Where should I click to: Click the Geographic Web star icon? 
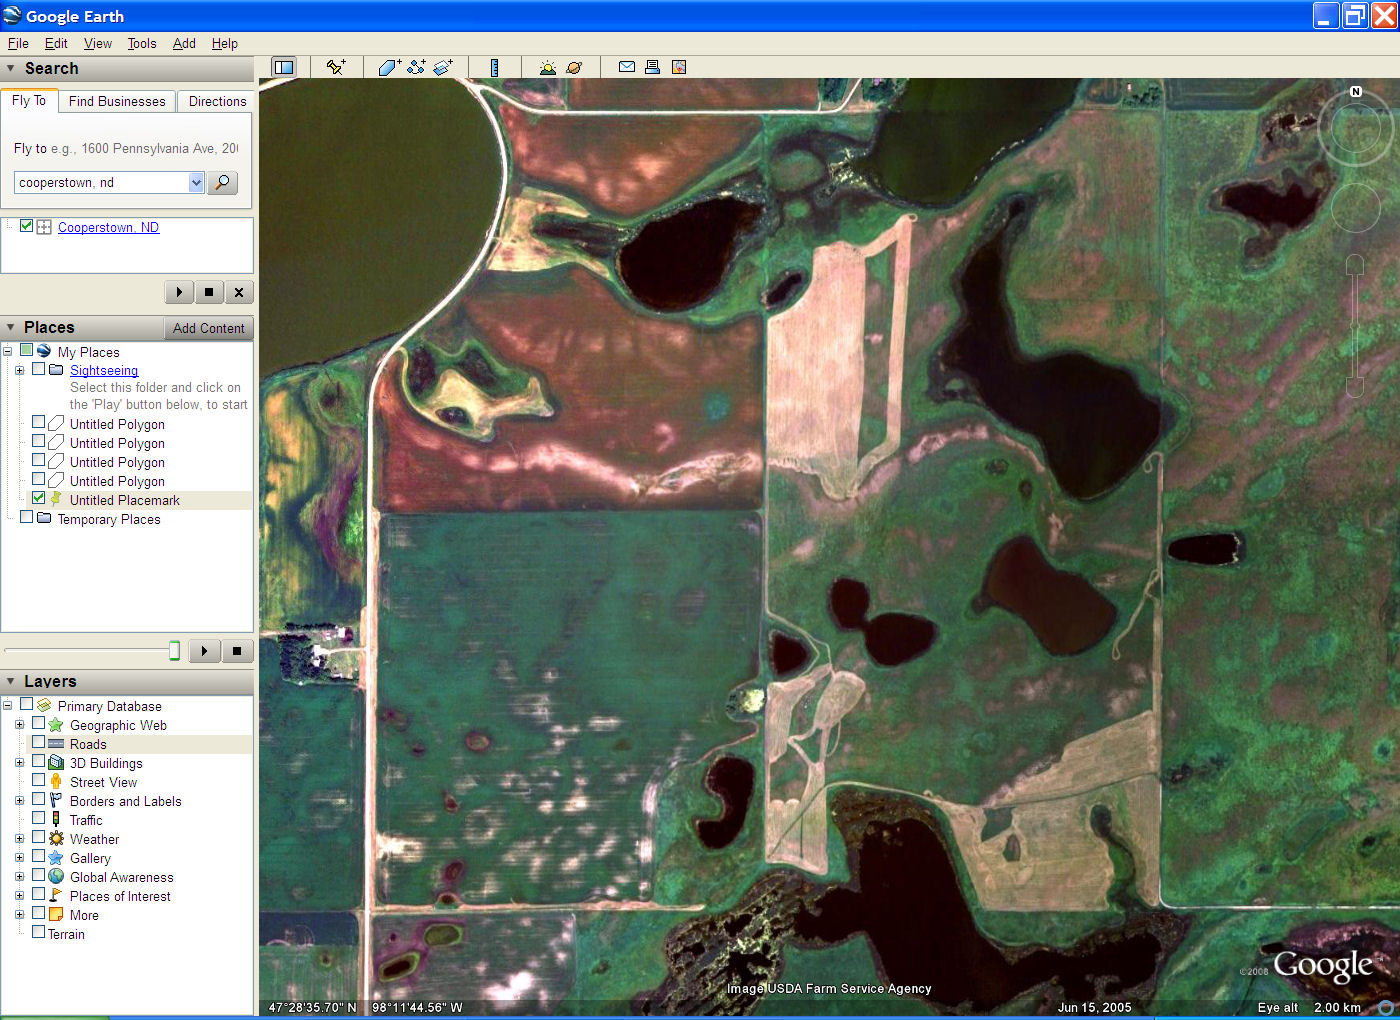click(56, 725)
